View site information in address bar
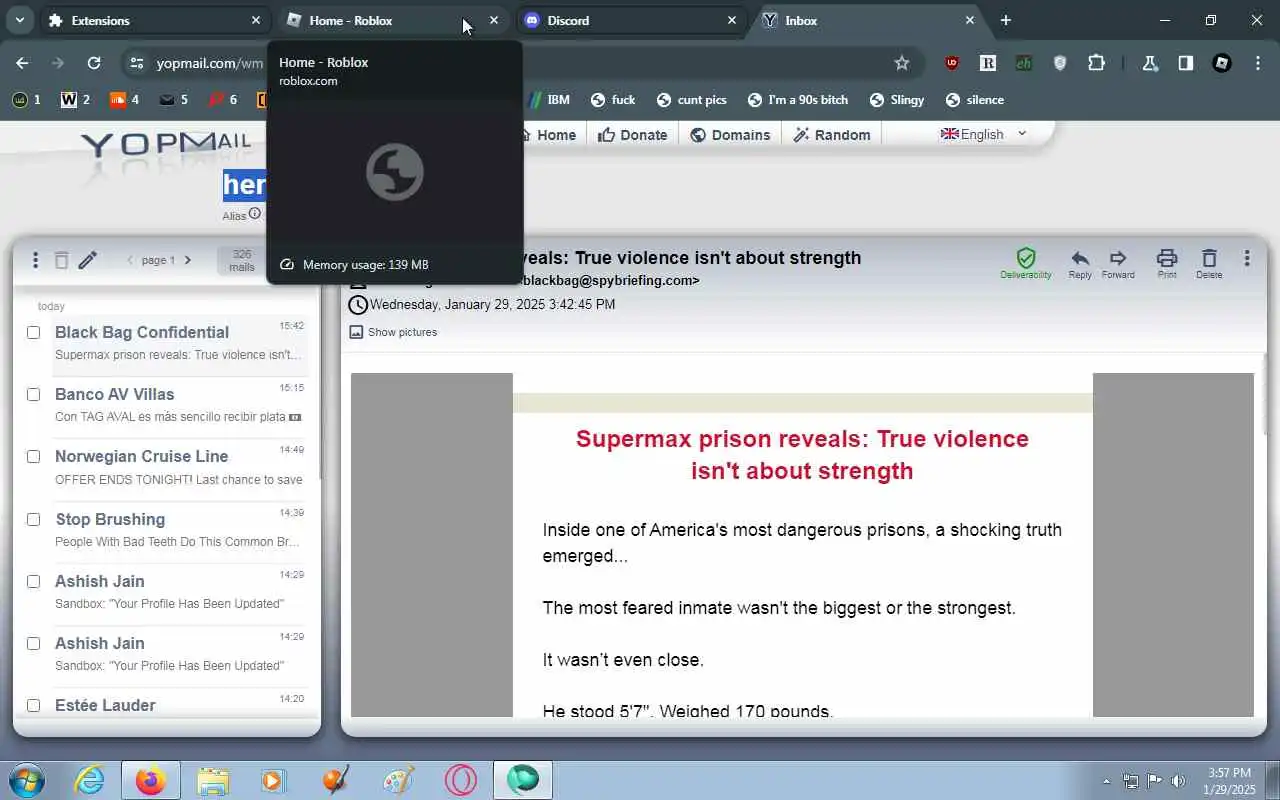Screen dimensions: 1280x800 [x=136, y=63]
